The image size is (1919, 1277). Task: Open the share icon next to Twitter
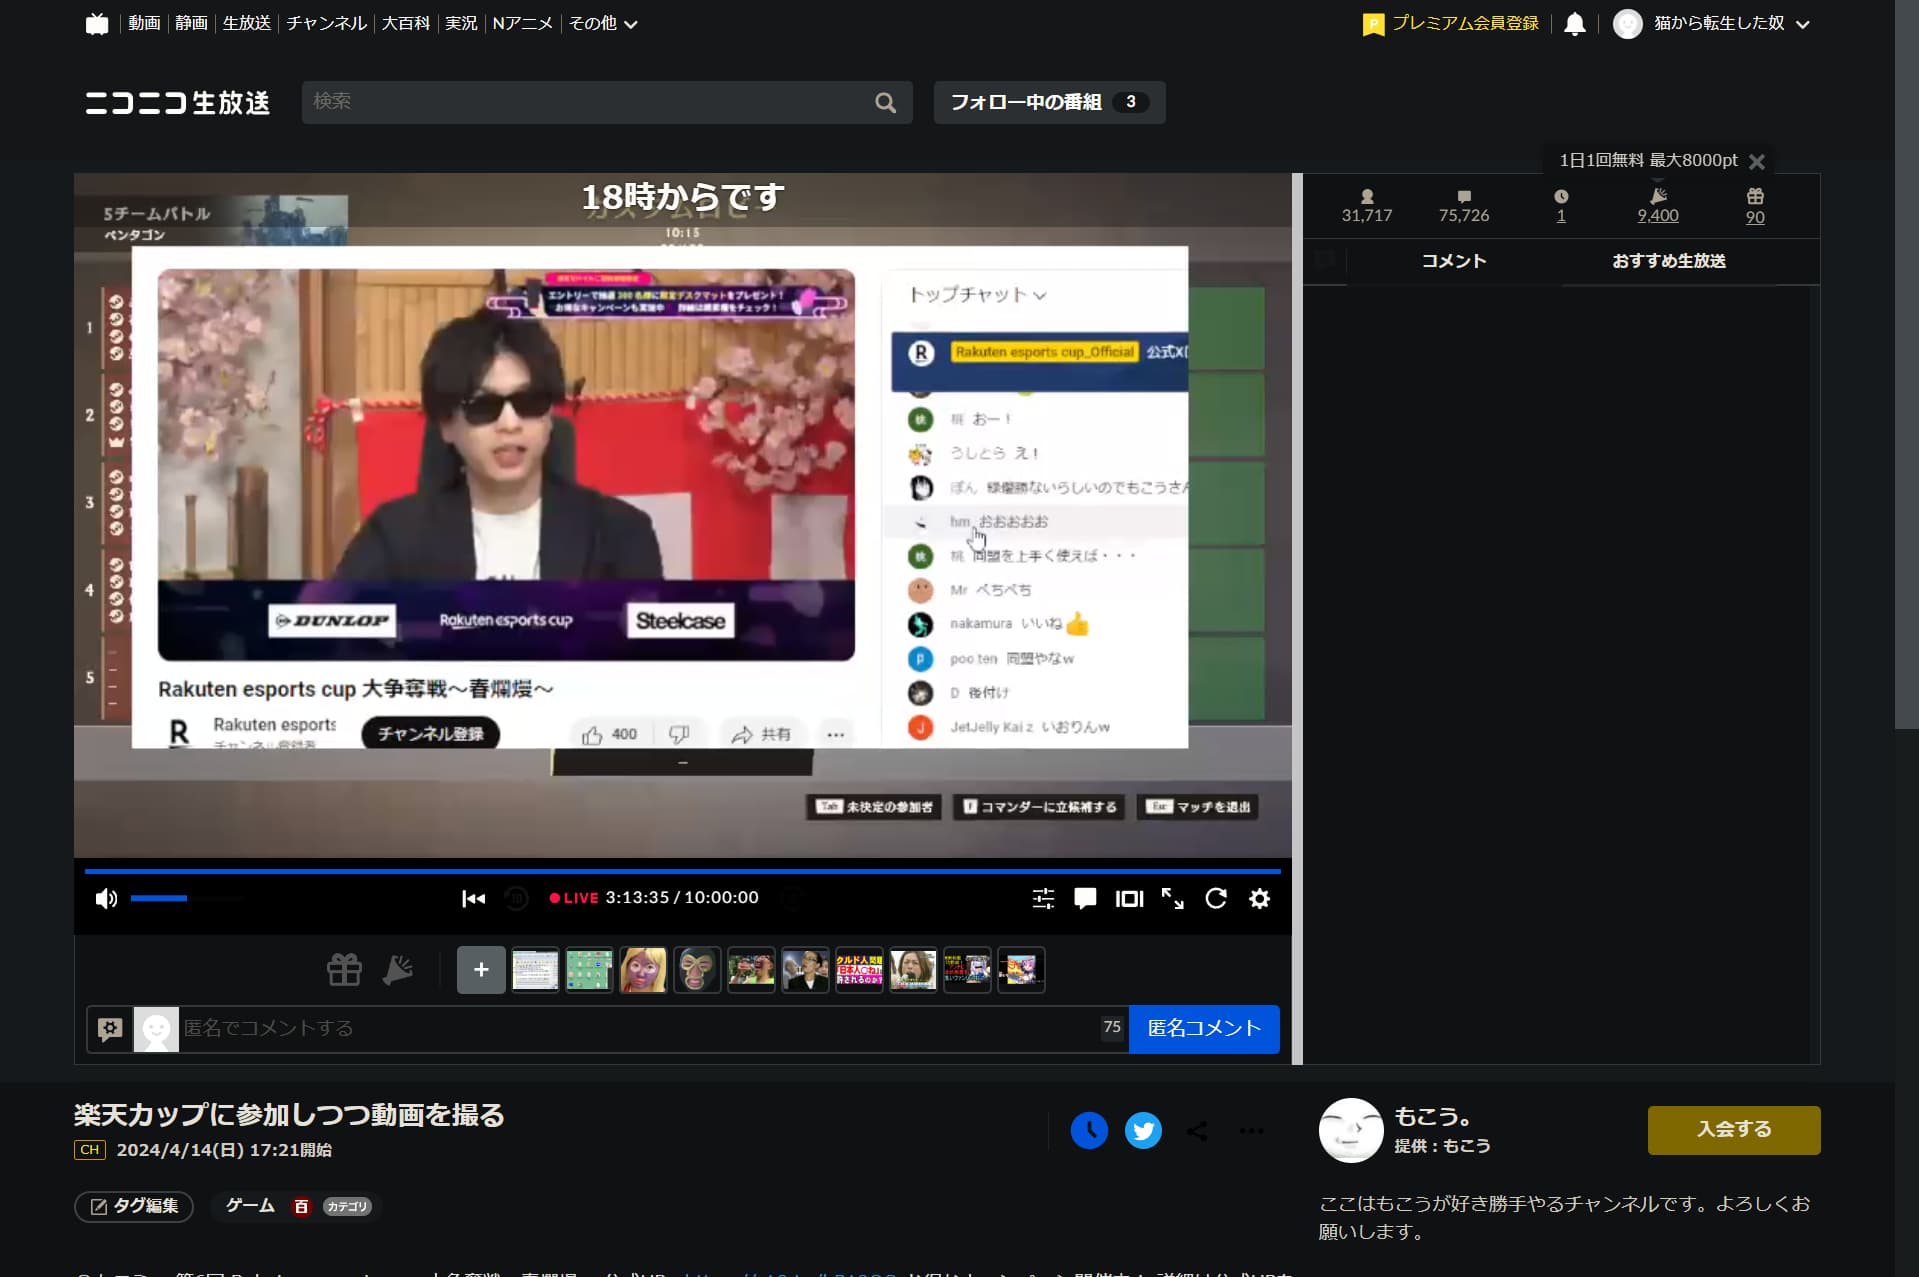click(1197, 1130)
